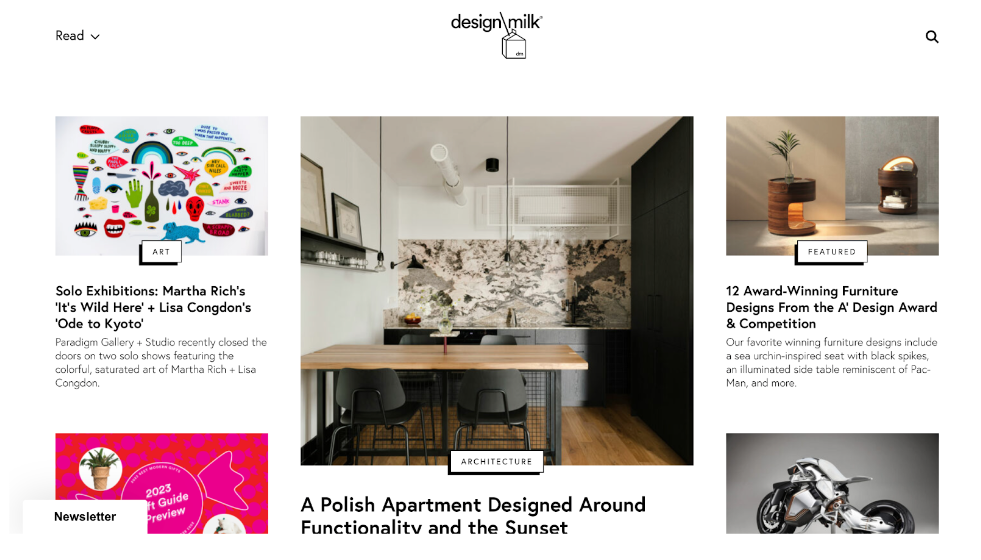Screen dimensions: 981x560
Task: Click the sea urchin-inspired seat excerpt
Action: point(831,362)
